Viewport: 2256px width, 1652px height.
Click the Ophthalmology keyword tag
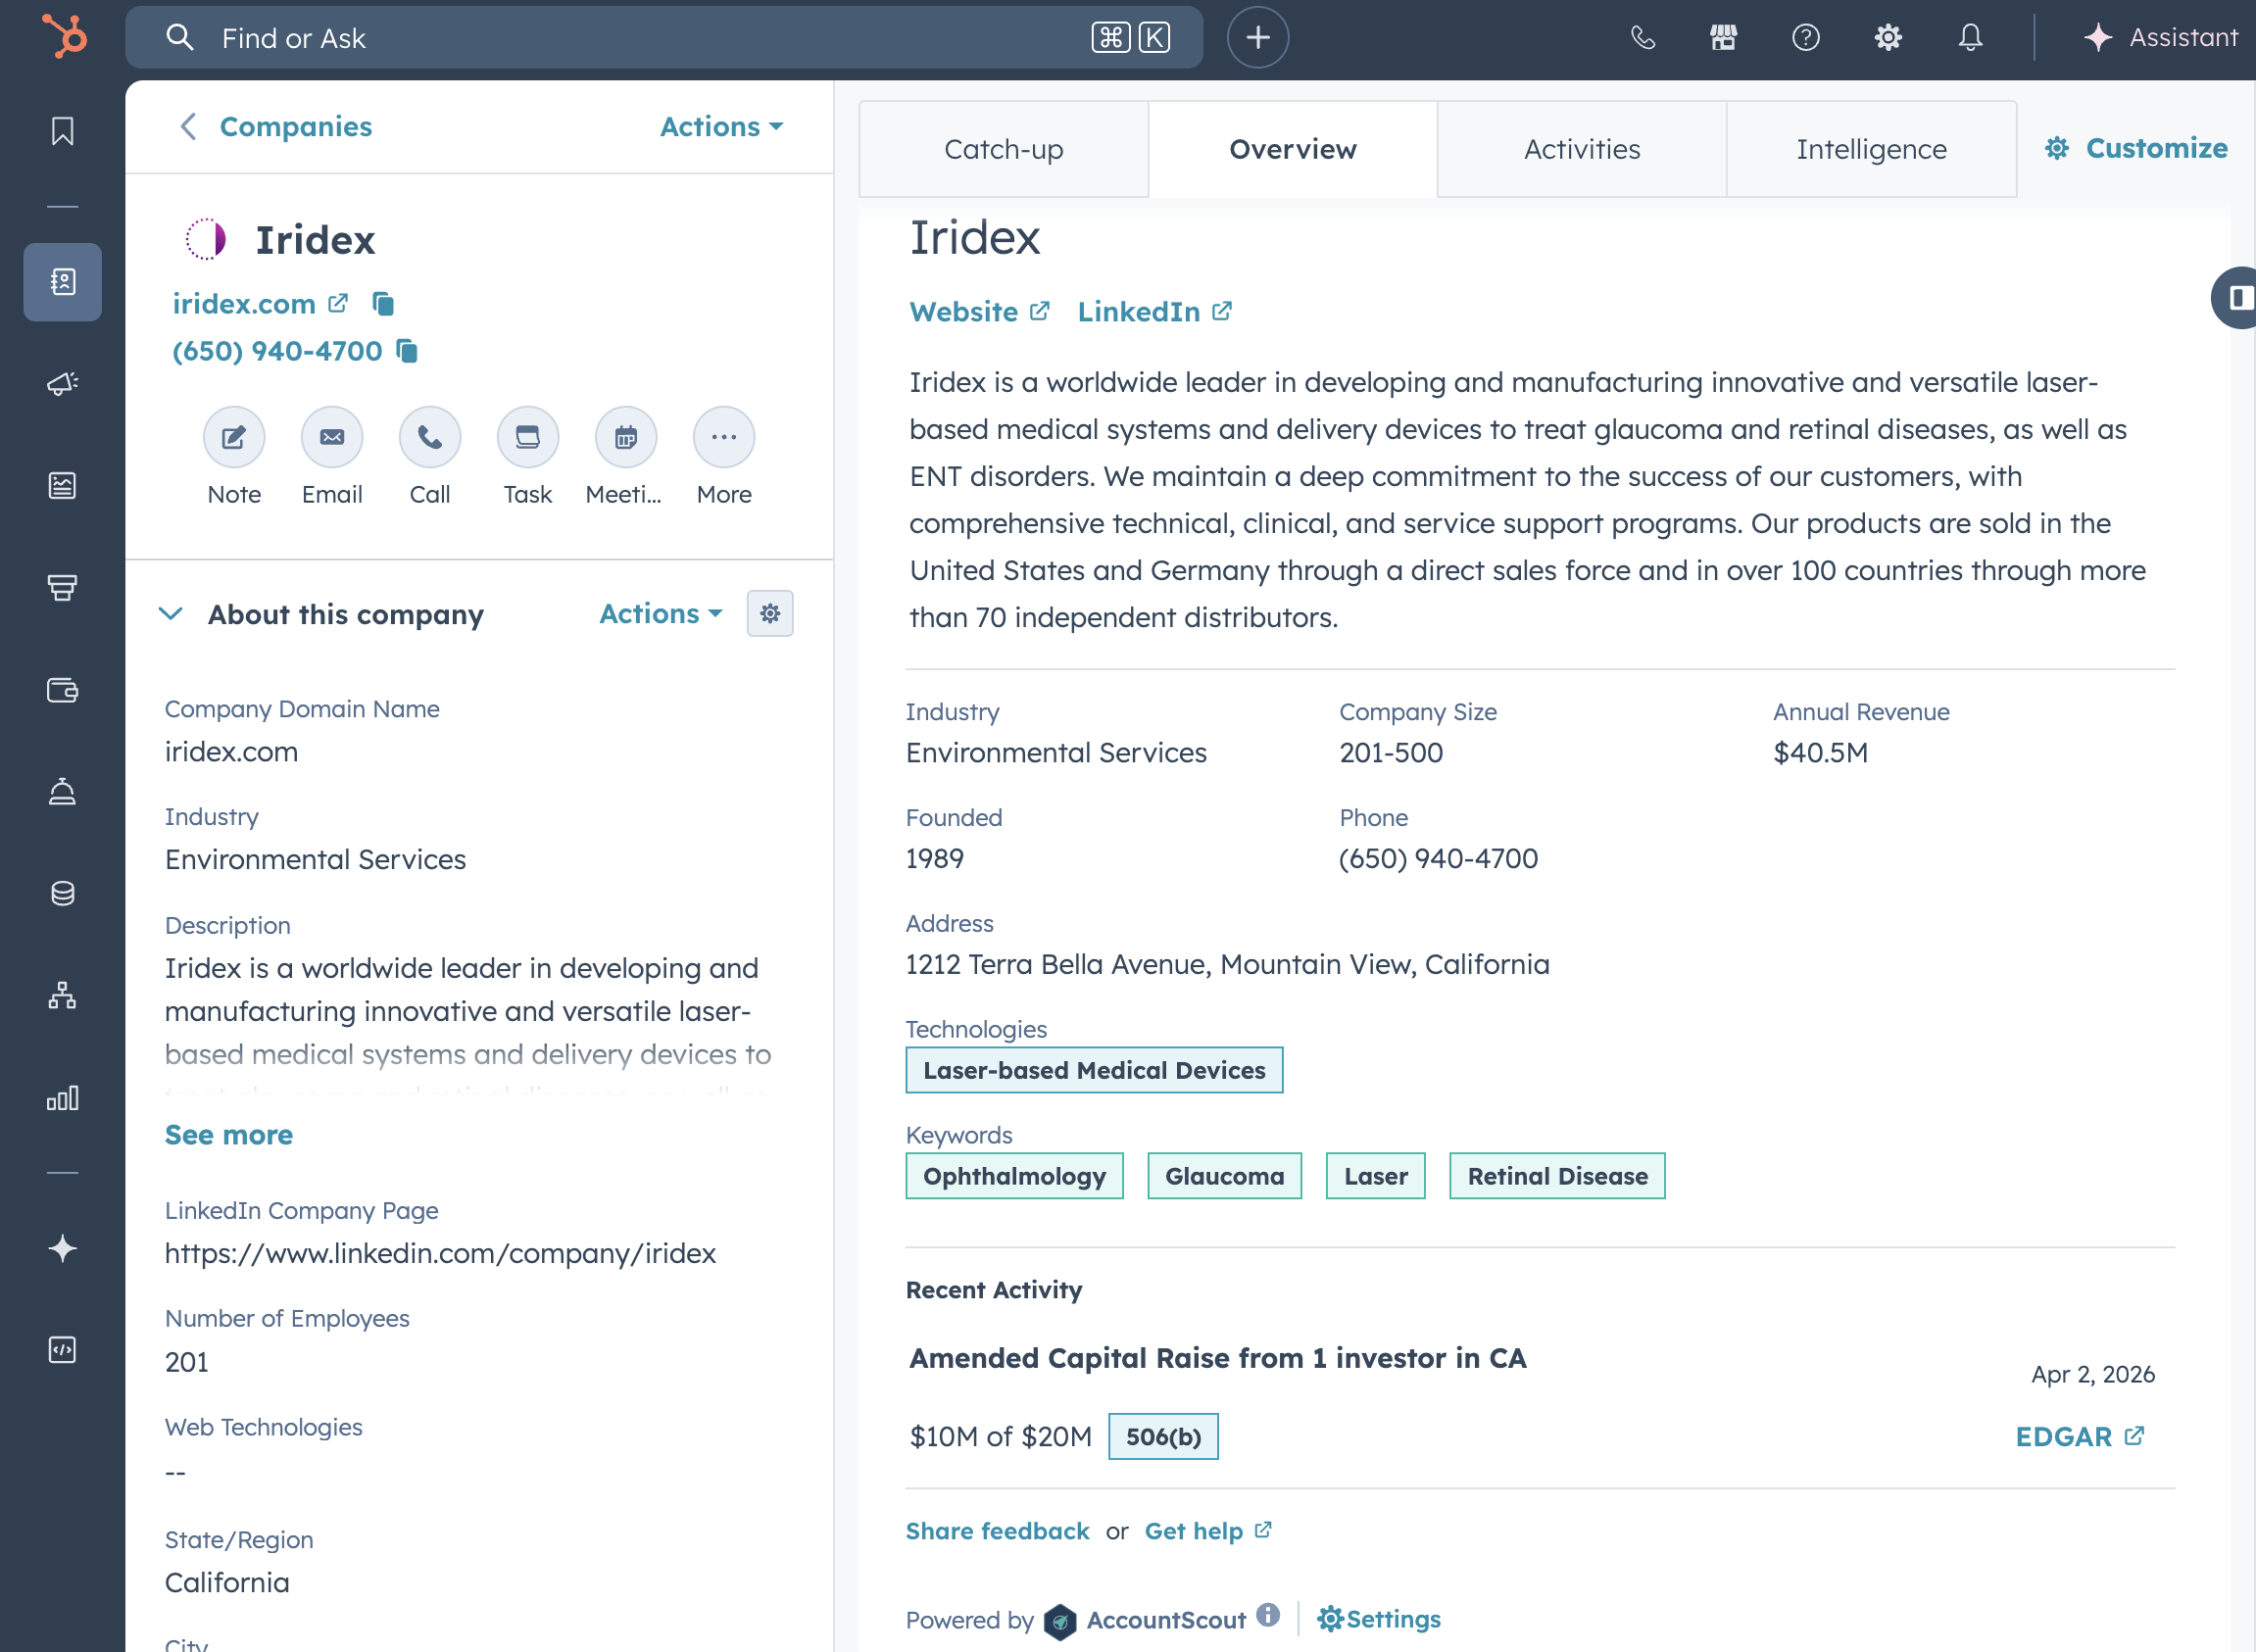pyautogui.click(x=1014, y=1175)
